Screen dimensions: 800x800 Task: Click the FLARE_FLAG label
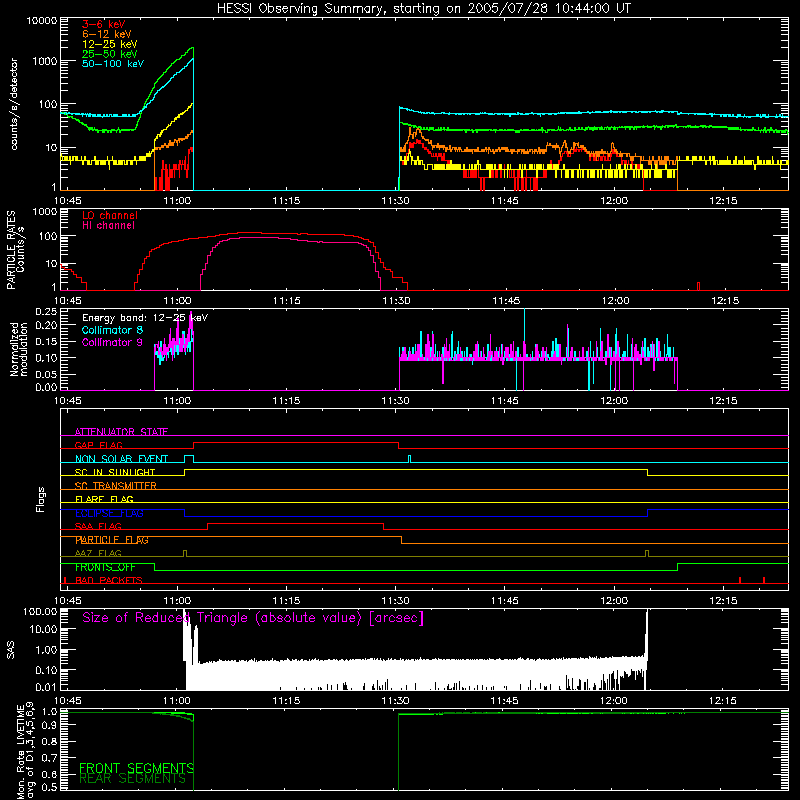click(104, 499)
